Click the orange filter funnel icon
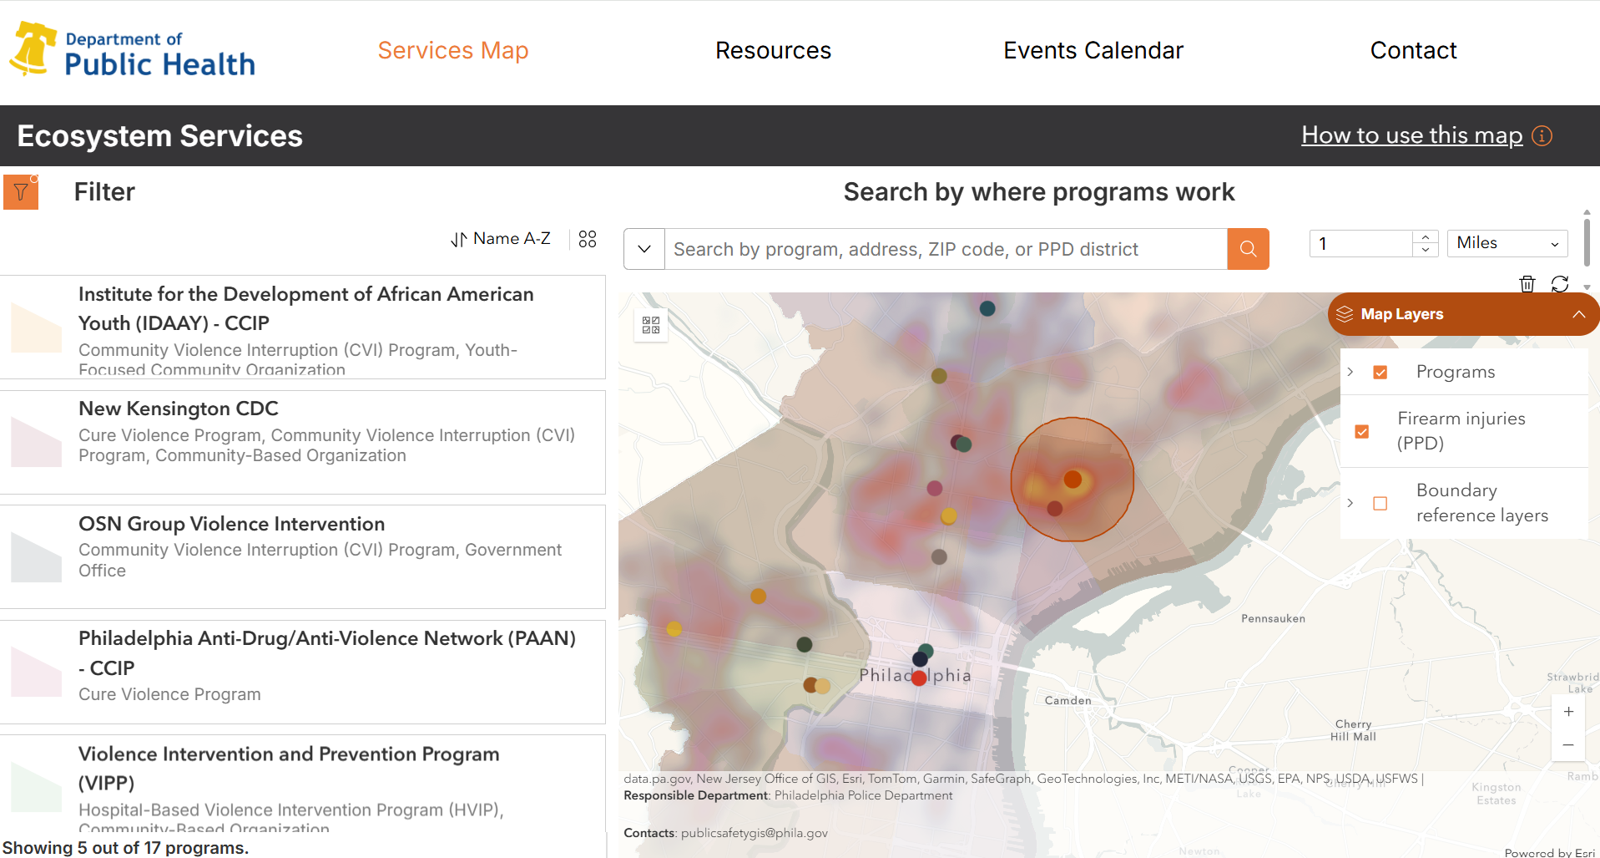Screen dimensions: 1600x858 click(x=21, y=192)
